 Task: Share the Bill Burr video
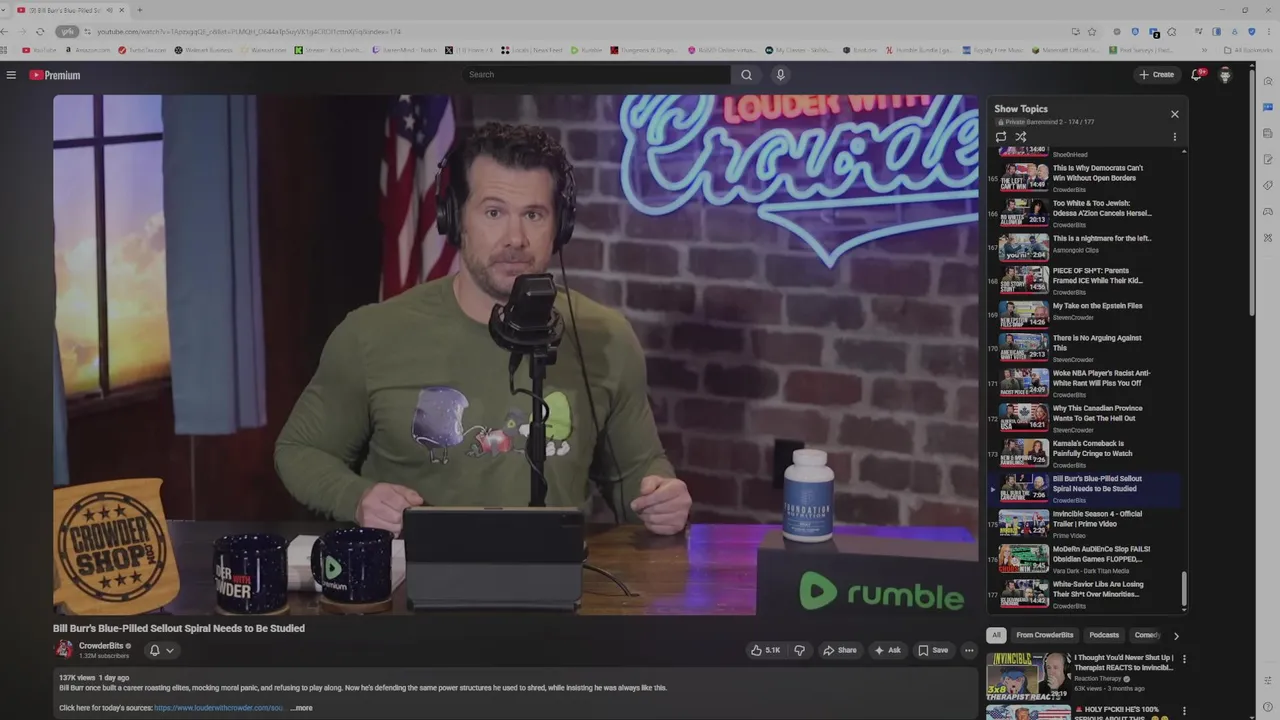click(840, 650)
